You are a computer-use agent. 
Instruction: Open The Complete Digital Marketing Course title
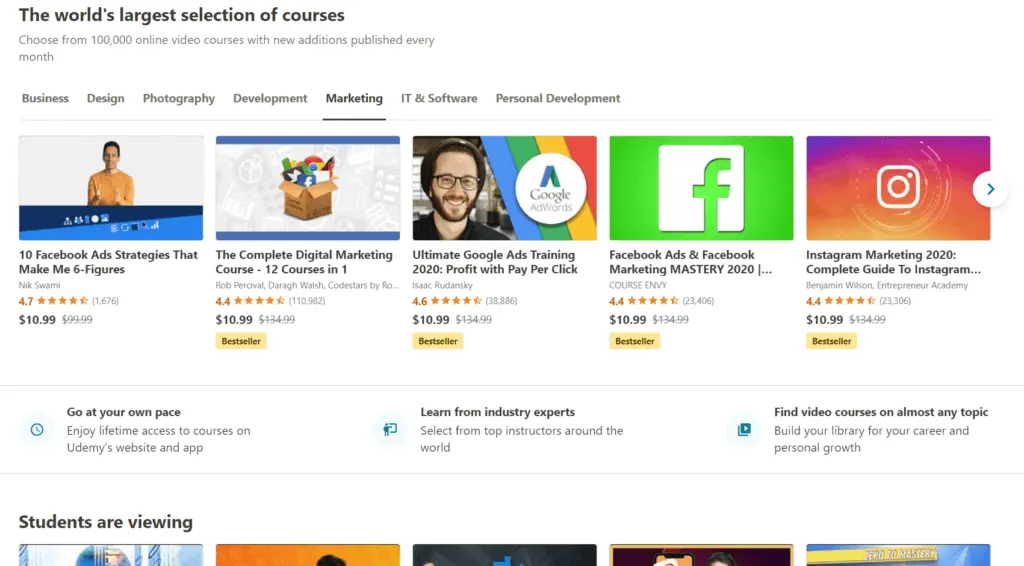coord(304,262)
